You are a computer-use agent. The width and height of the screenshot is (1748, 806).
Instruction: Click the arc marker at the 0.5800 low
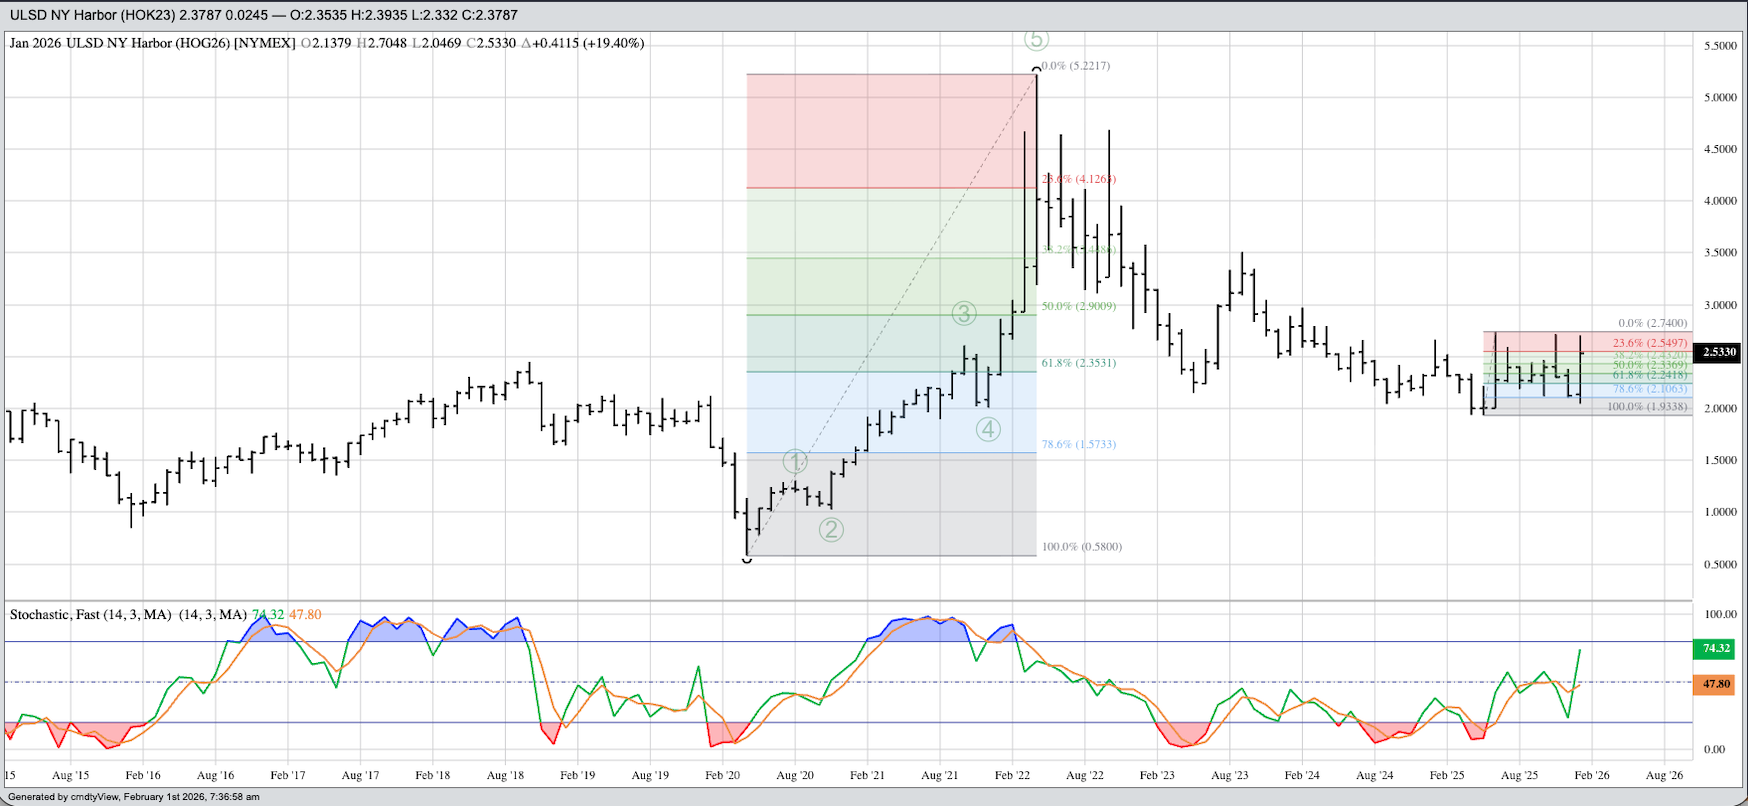[x=747, y=560]
